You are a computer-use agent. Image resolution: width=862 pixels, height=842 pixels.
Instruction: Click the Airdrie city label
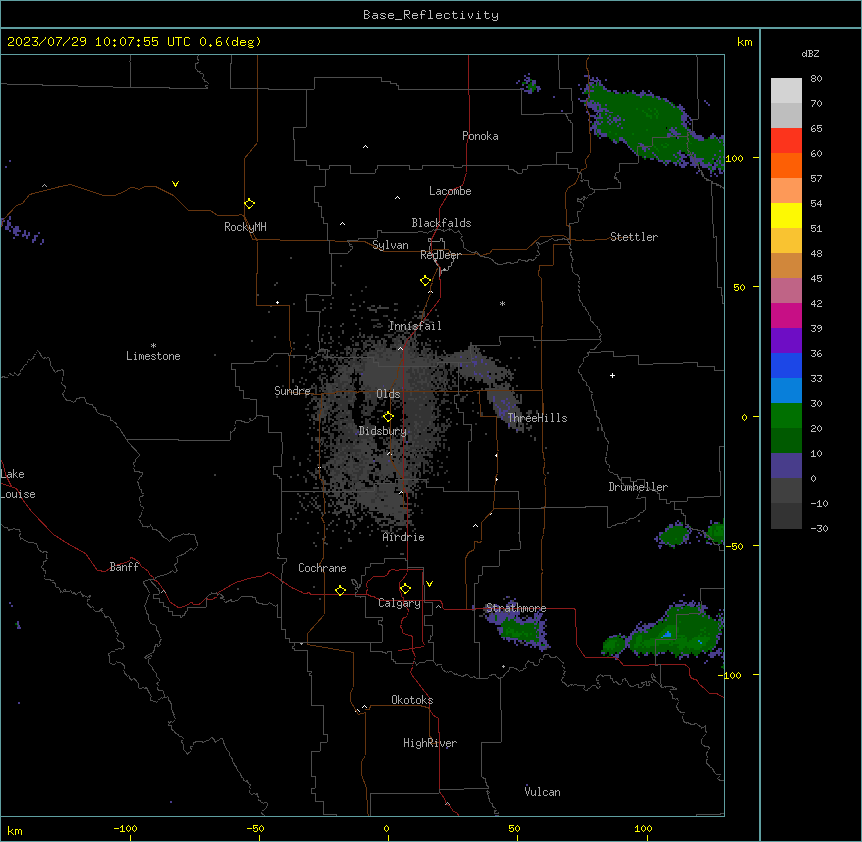pyautogui.click(x=403, y=537)
